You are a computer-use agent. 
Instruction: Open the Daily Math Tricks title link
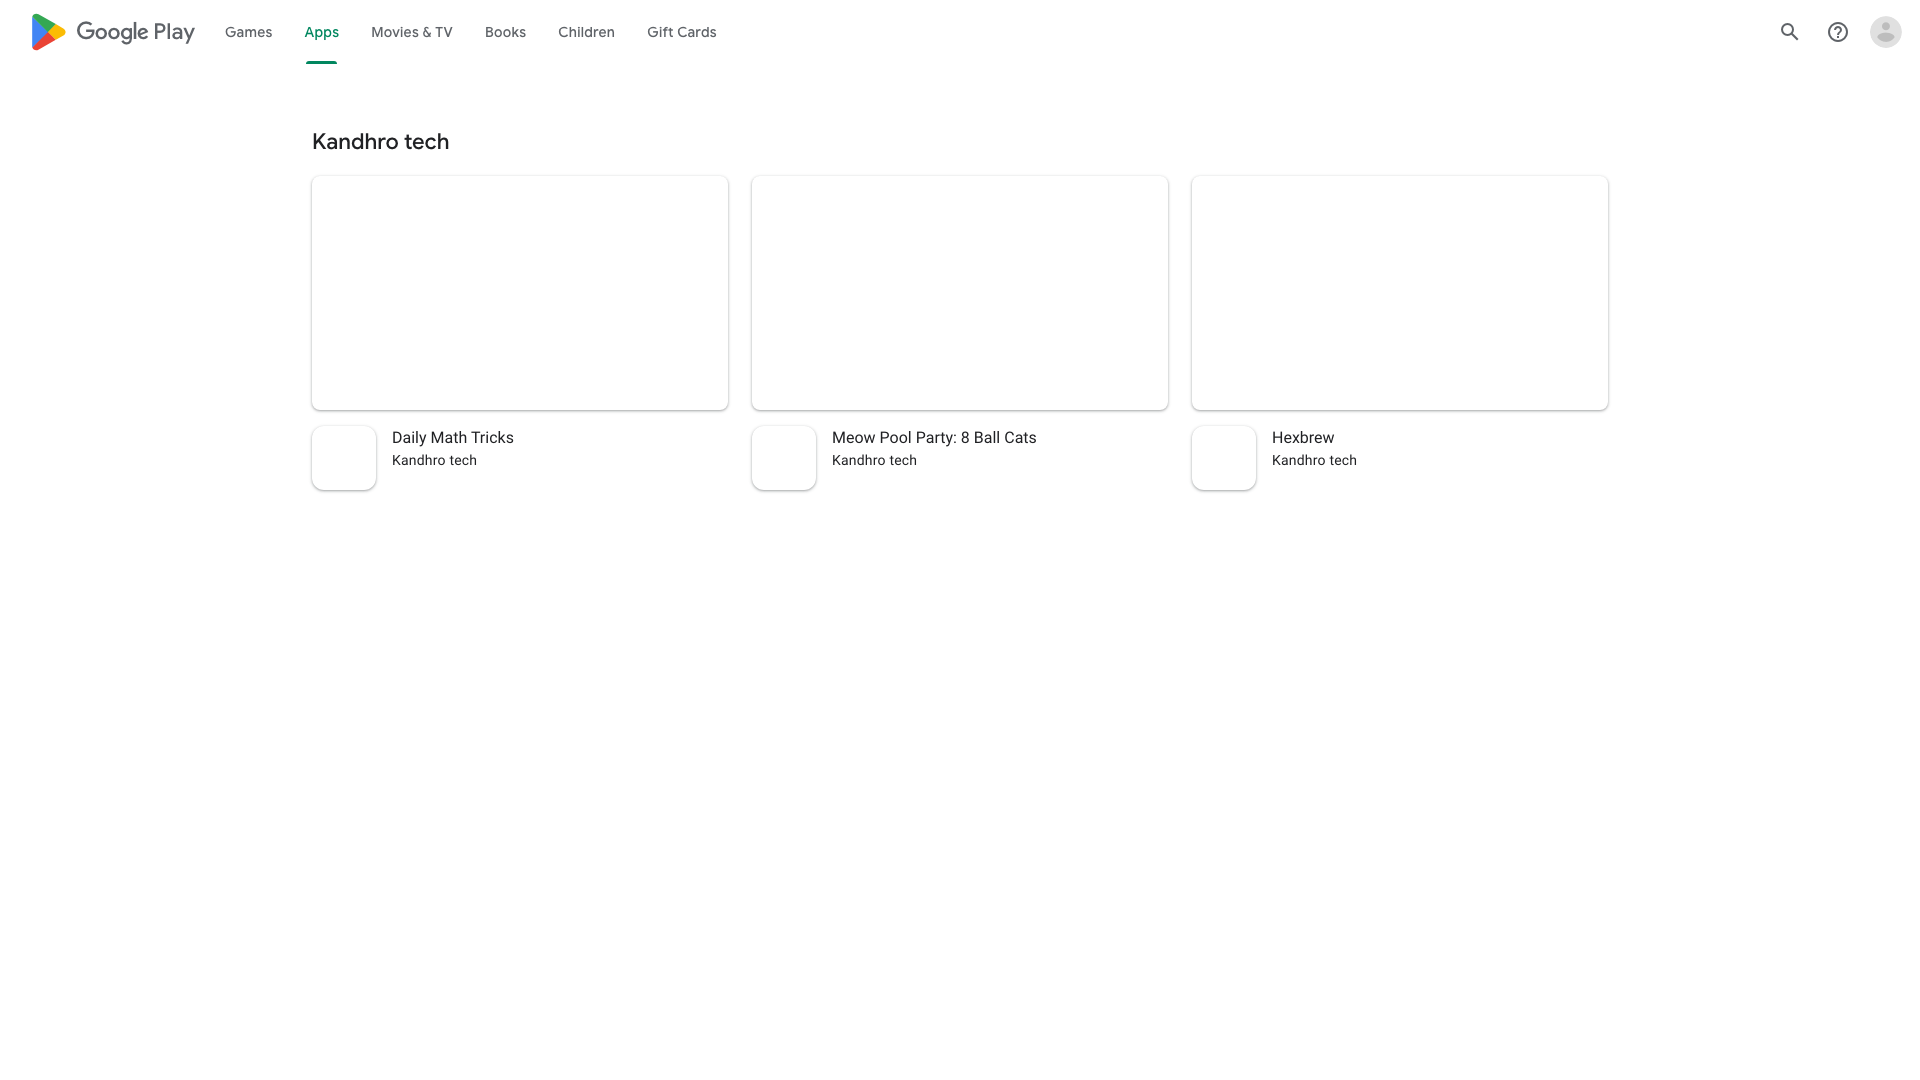pyautogui.click(x=453, y=438)
